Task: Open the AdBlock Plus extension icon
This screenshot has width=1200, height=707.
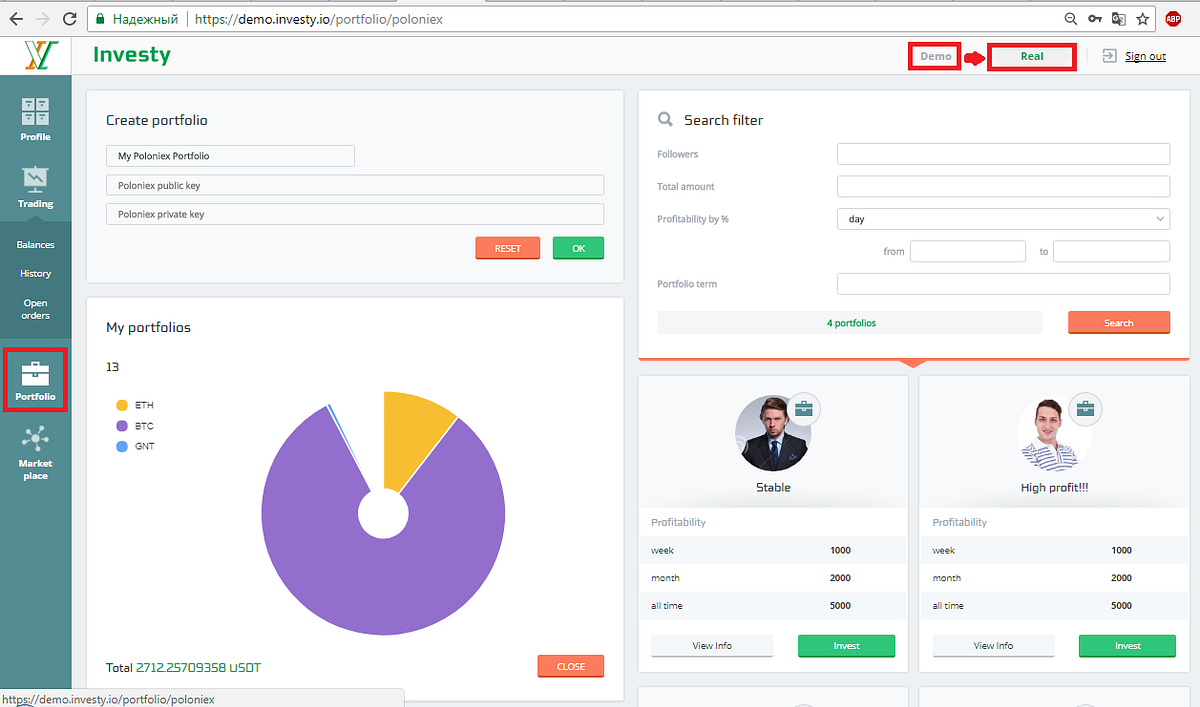Action: pyautogui.click(x=1173, y=18)
